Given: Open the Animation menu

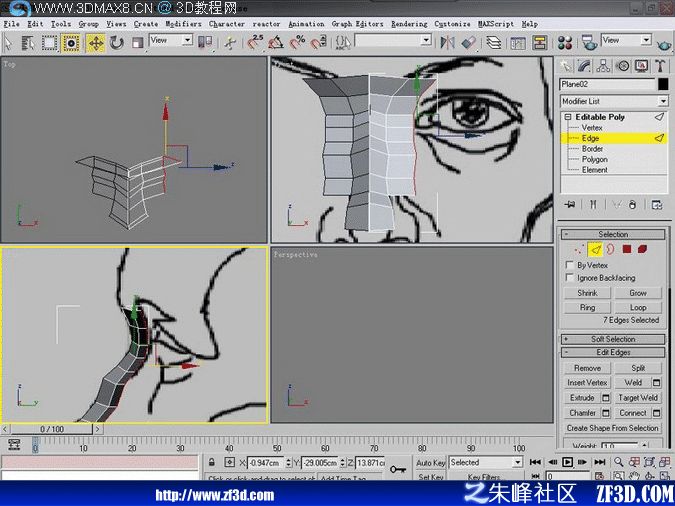Looking at the screenshot, I should pyautogui.click(x=307, y=24).
